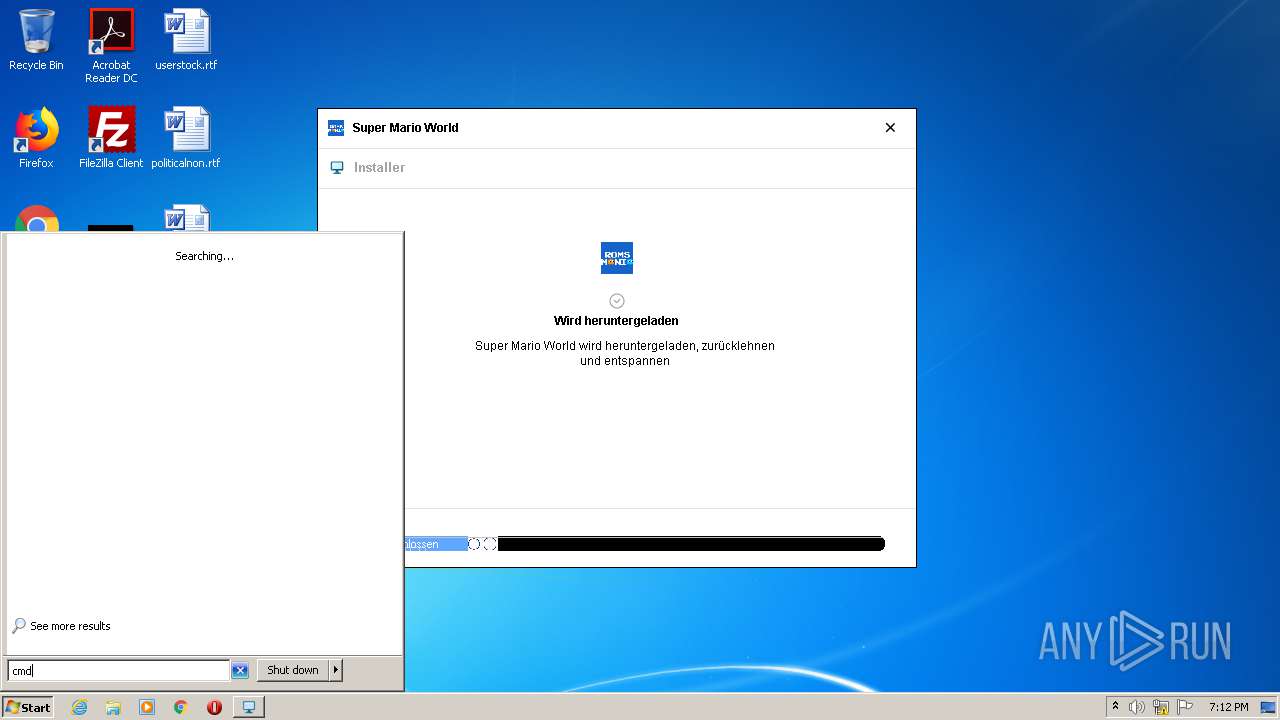Click the network tray icon
The width and height of the screenshot is (1280, 720).
point(1161,707)
